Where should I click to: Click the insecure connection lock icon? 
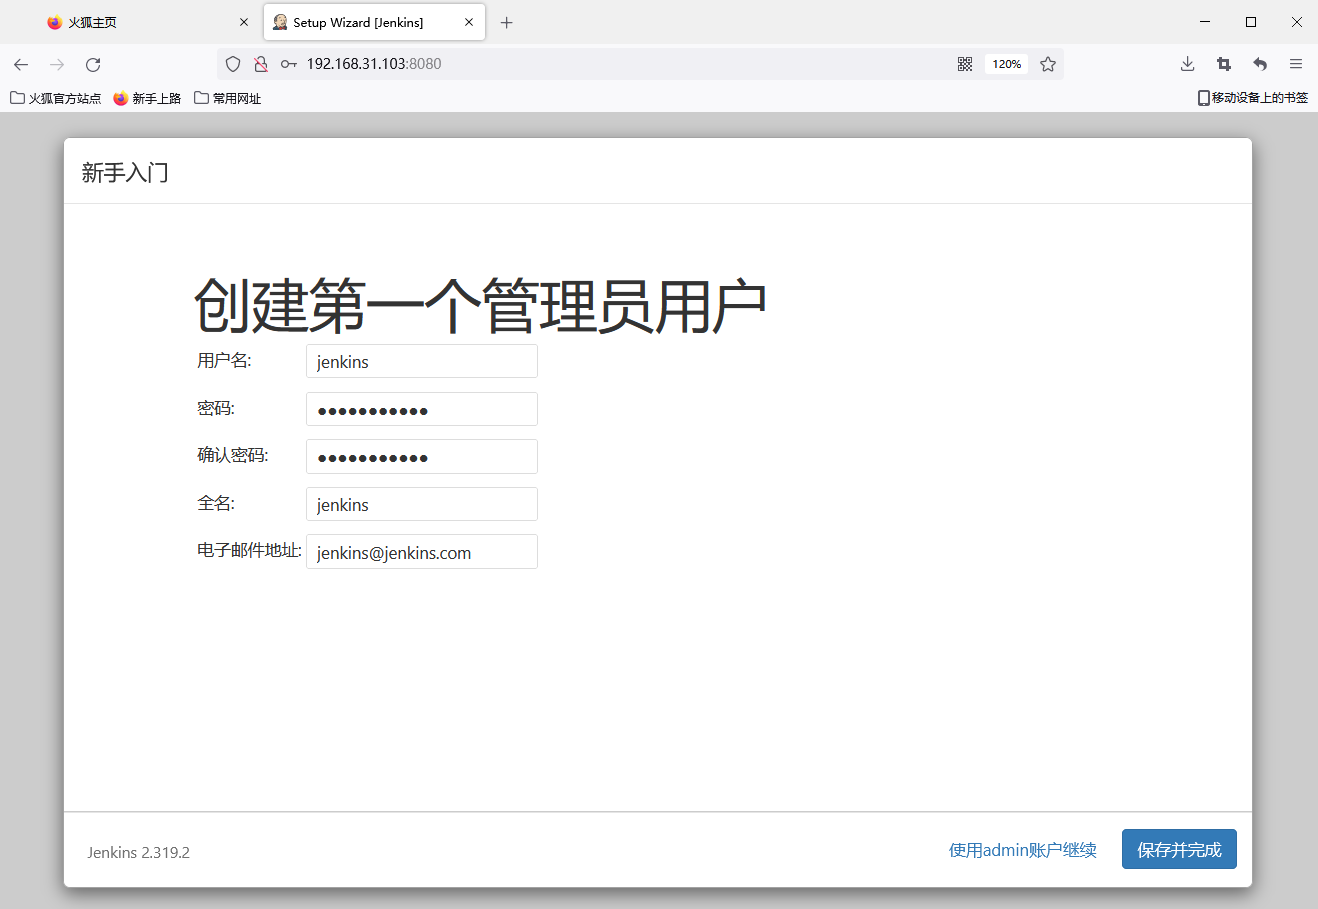[x=261, y=64]
